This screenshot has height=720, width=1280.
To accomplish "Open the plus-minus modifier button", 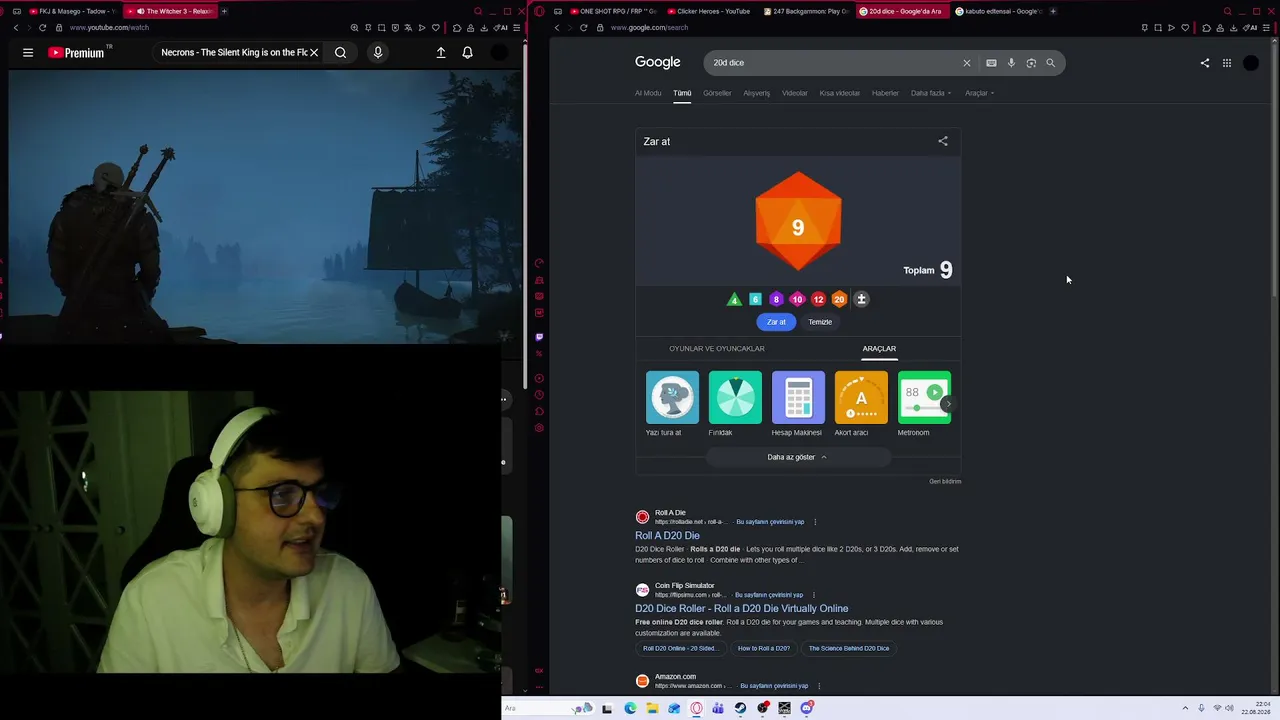I will coord(861,299).
